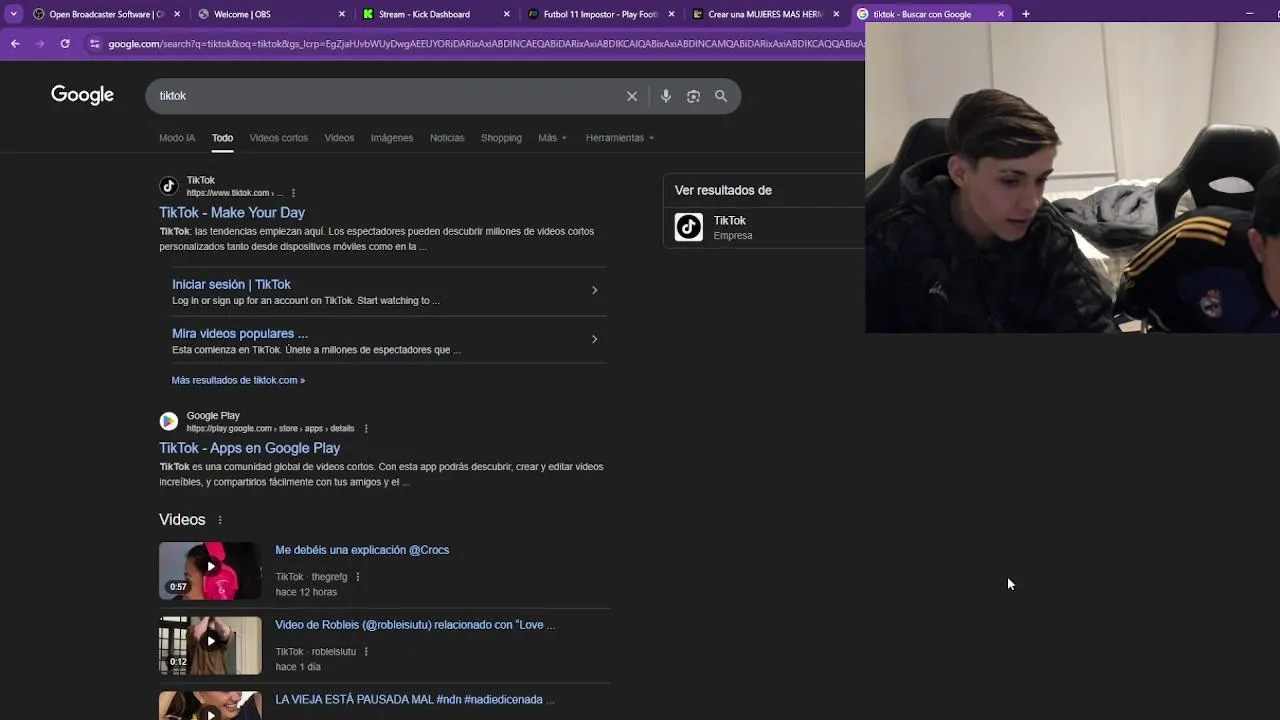The height and width of the screenshot is (720, 1280).
Task: Play the Crocs video thumbnail
Action: [210, 571]
